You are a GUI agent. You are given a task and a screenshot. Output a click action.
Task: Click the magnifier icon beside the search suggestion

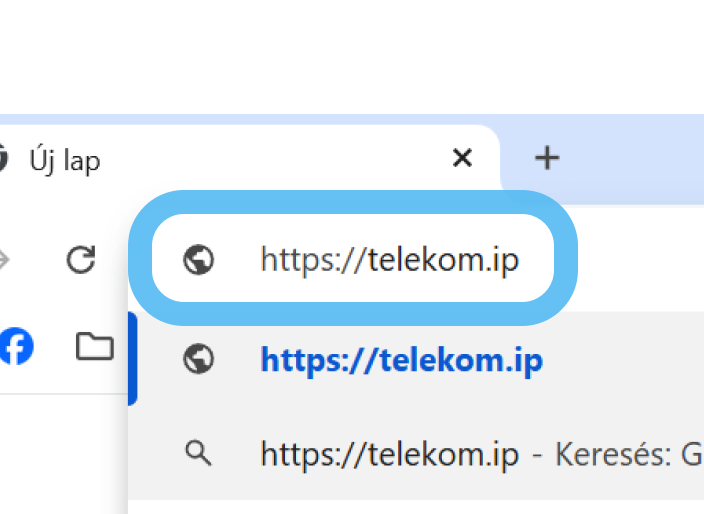coord(199,454)
